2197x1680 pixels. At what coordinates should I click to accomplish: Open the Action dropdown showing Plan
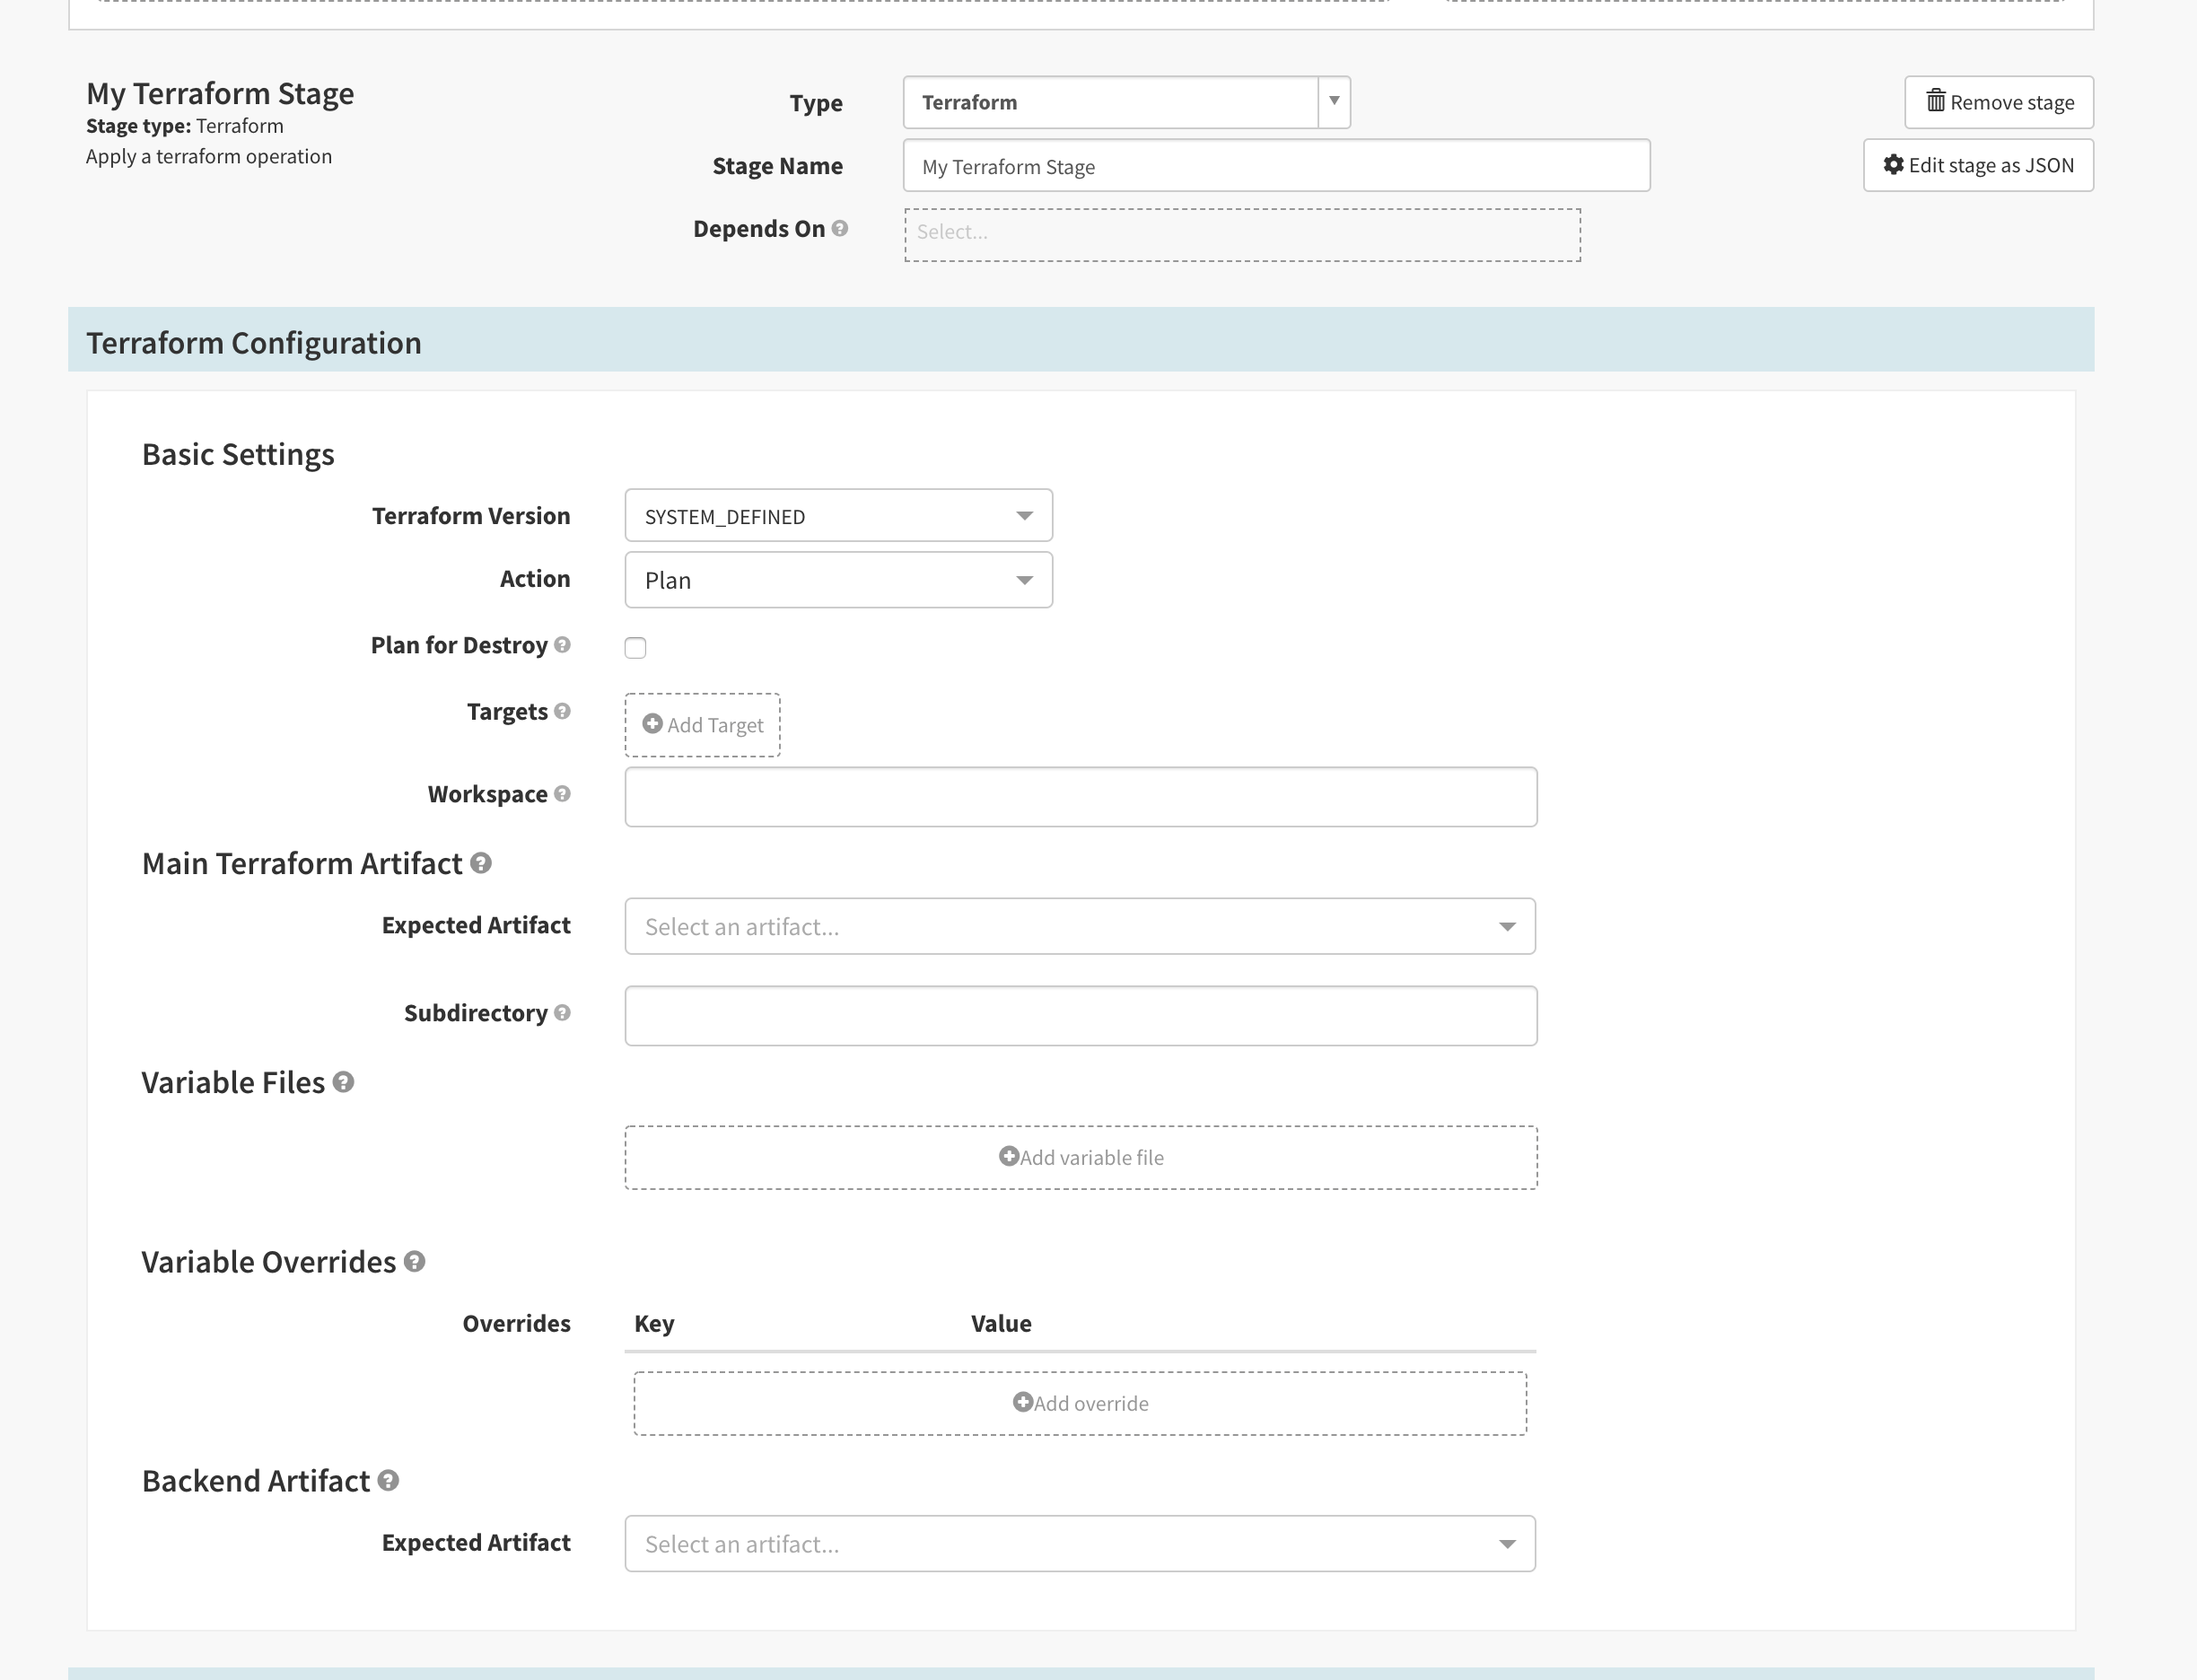click(838, 580)
